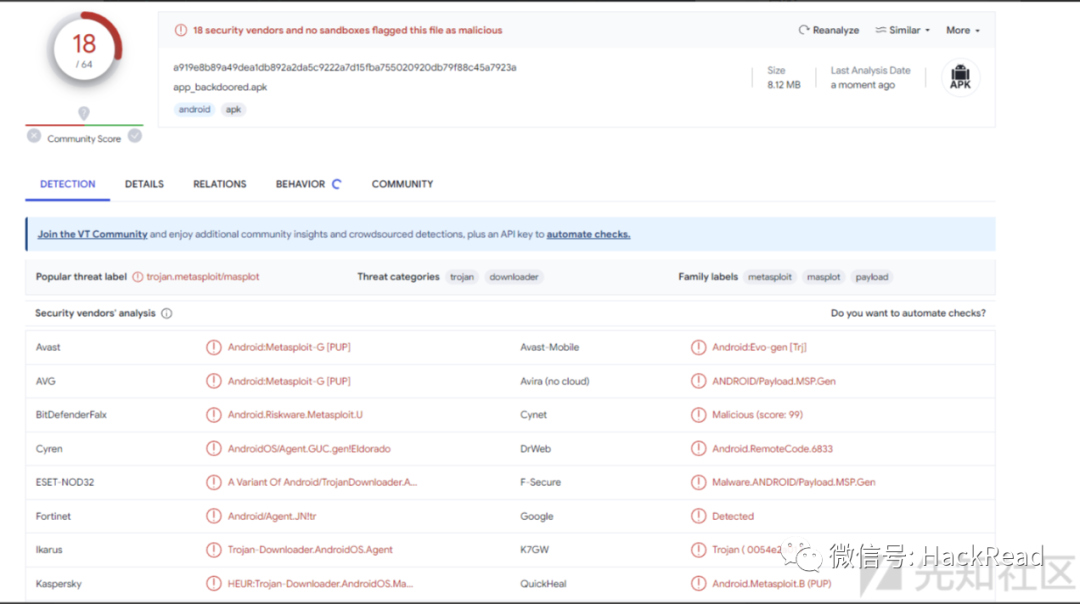Click the alert icon in ESET-NOD32 row
Image resolution: width=1080 pixels, height=604 pixels.
(214, 482)
